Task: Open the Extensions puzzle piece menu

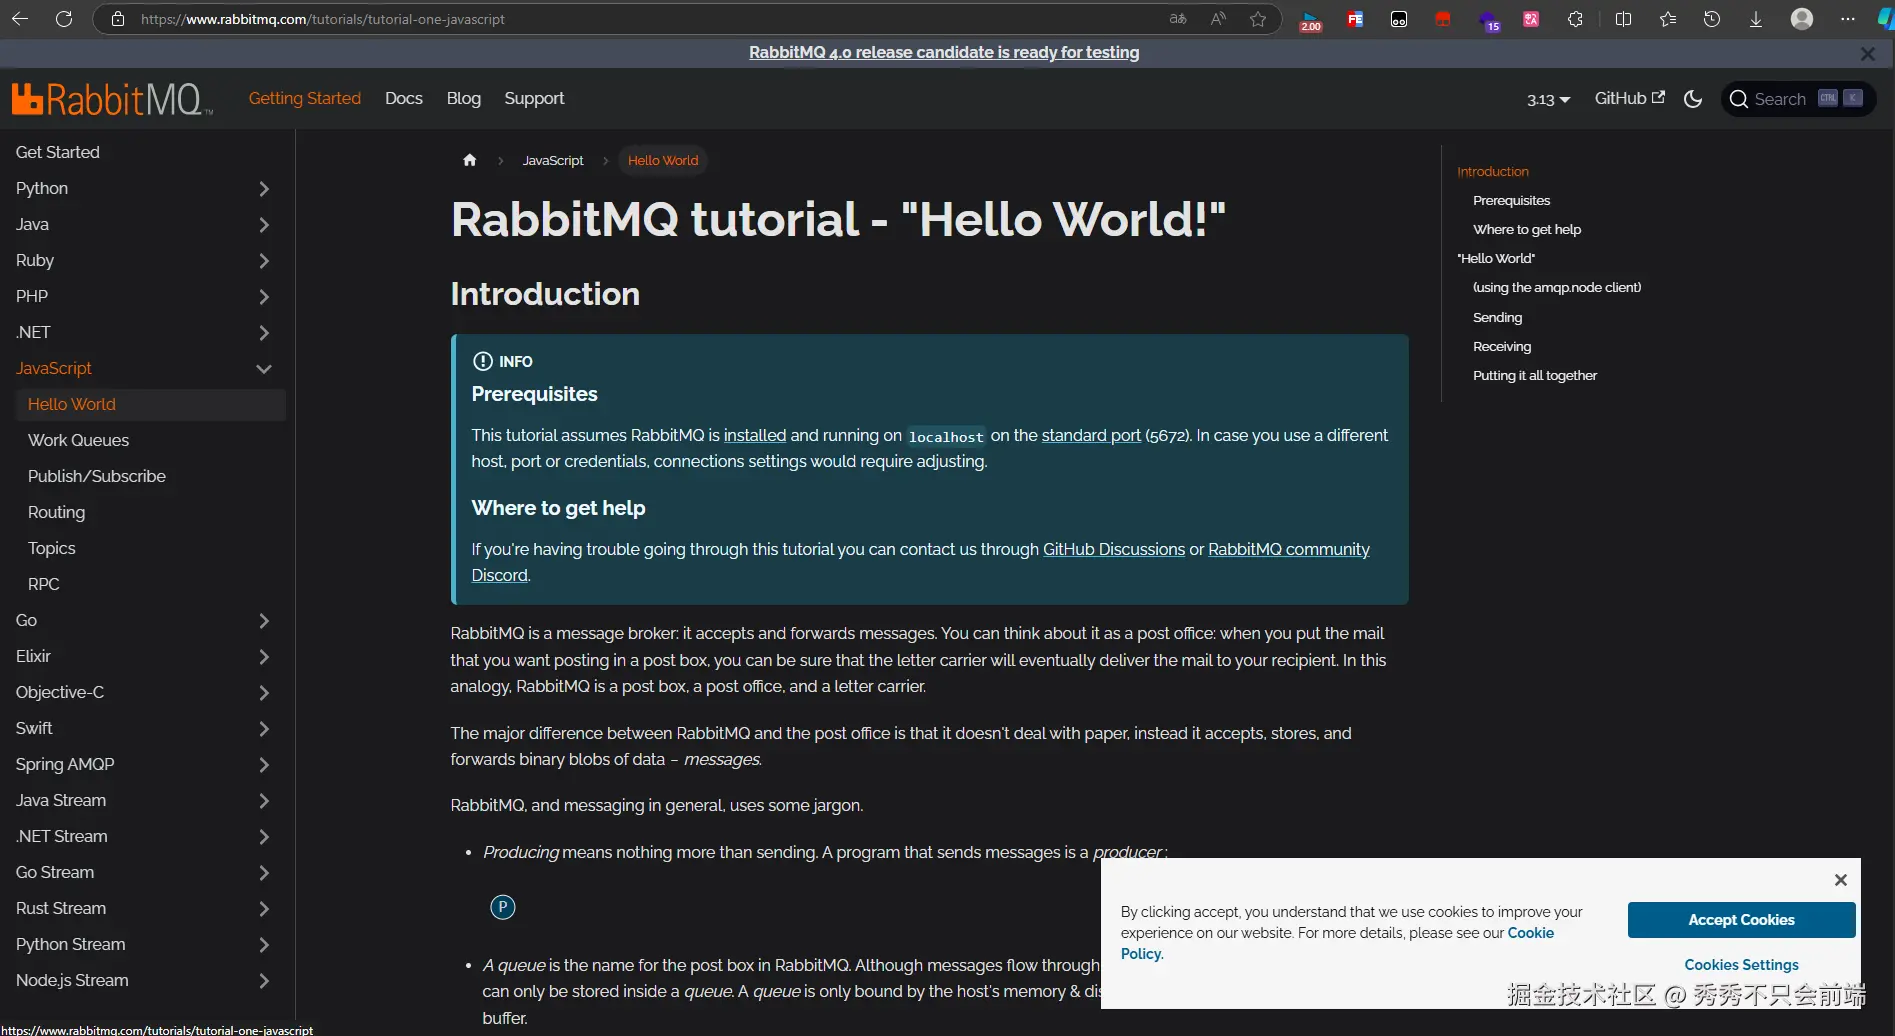Action: click(x=1575, y=19)
